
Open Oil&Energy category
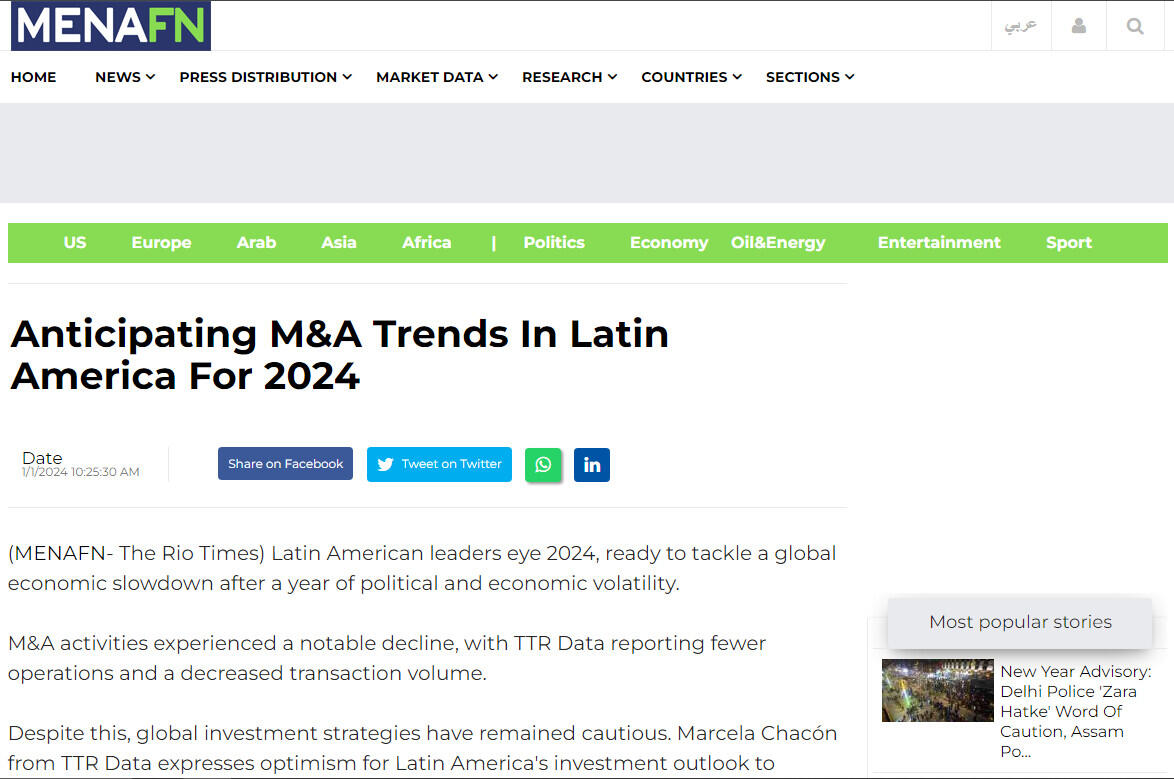pyautogui.click(x=777, y=243)
